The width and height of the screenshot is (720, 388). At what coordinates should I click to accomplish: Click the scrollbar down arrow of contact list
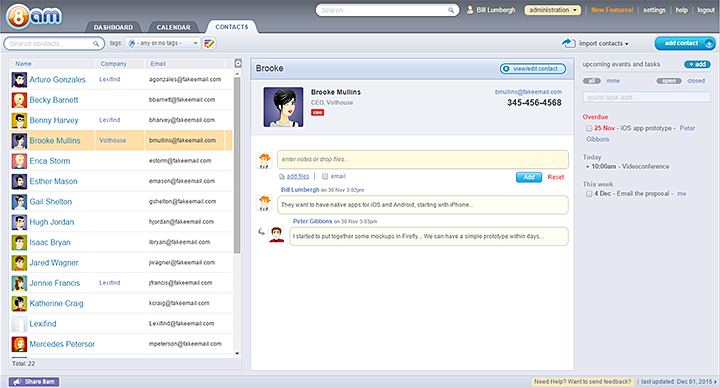[x=237, y=354]
